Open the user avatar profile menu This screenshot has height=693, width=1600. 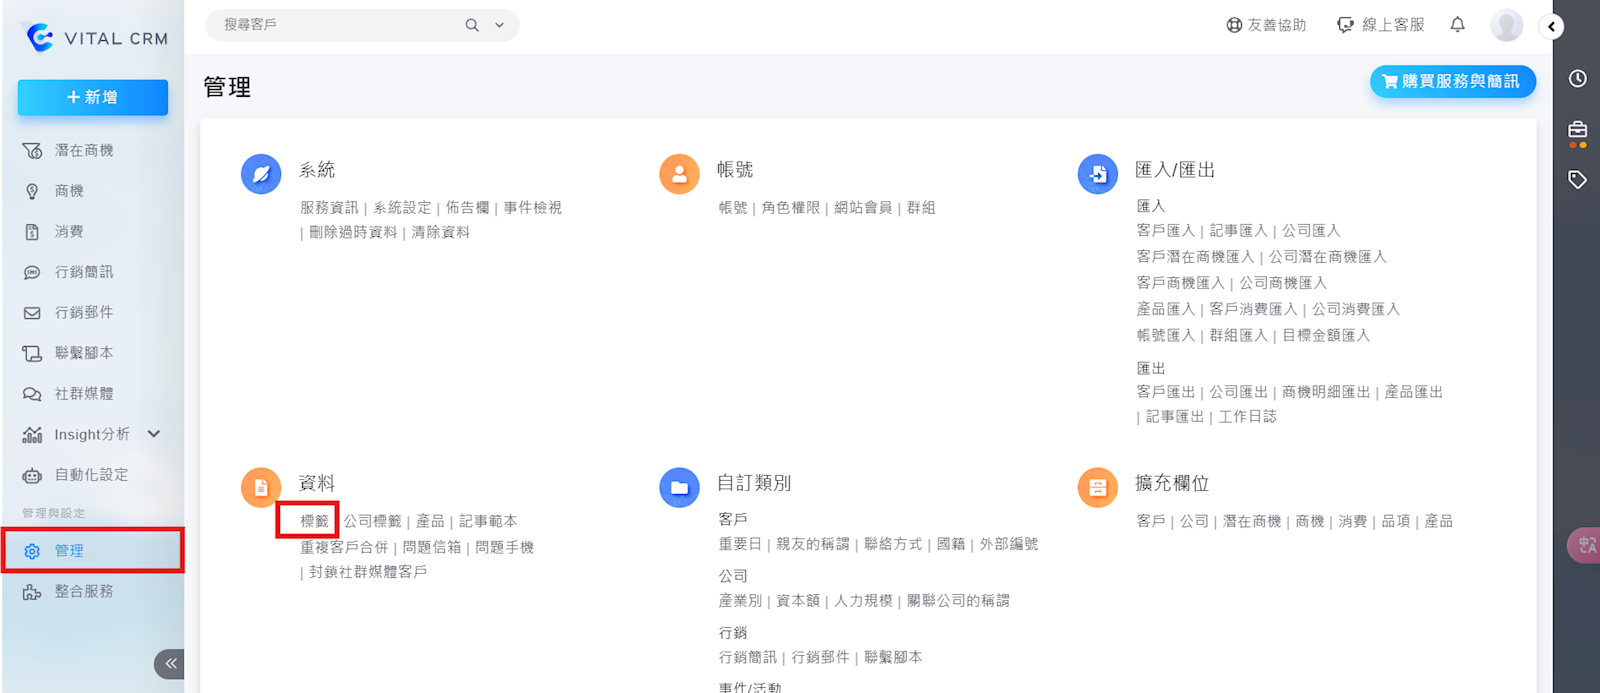point(1506,26)
